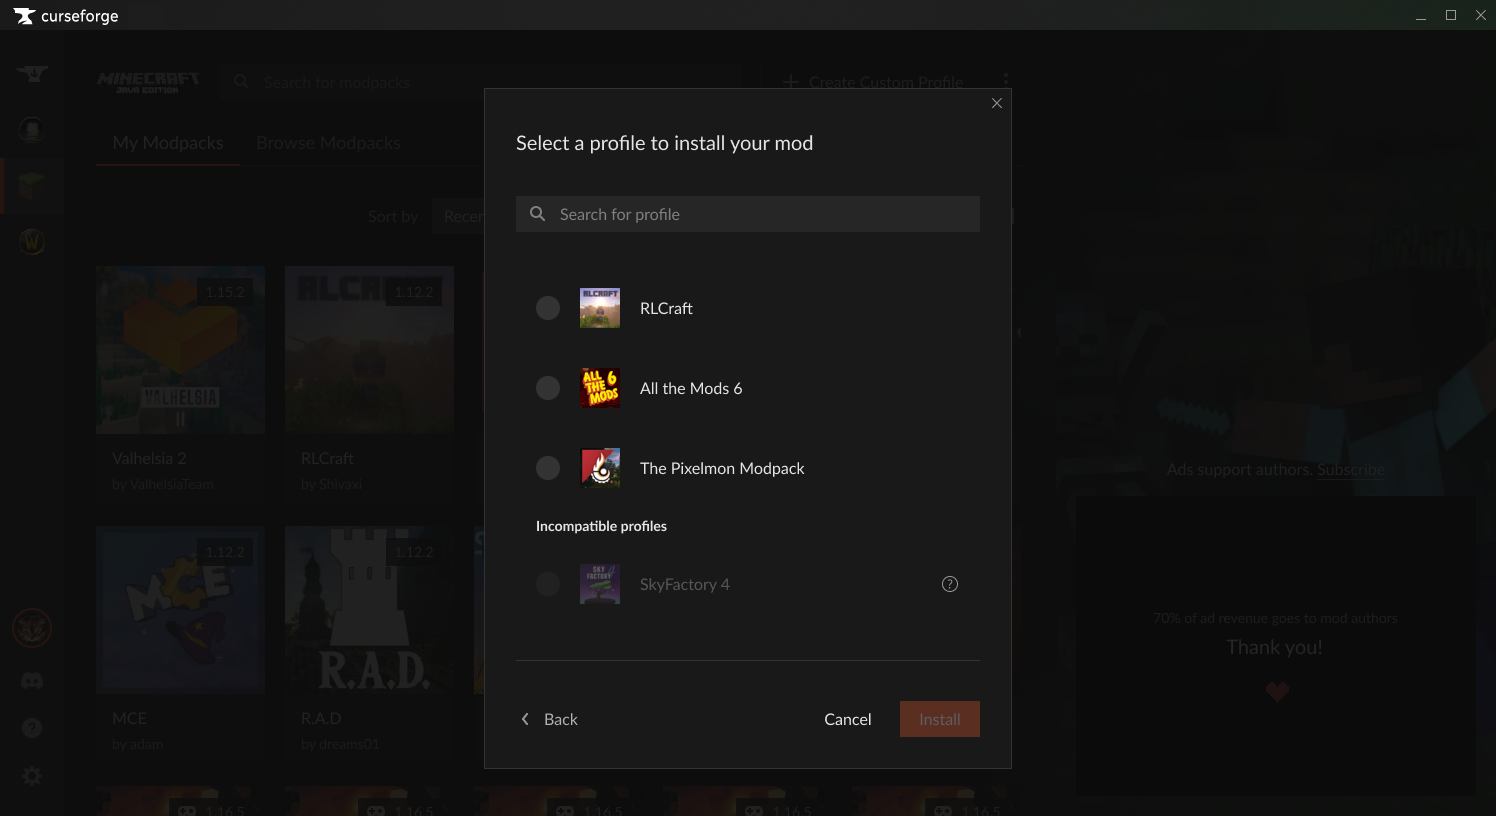Click Create Custom Profile

[x=873, y=82]
